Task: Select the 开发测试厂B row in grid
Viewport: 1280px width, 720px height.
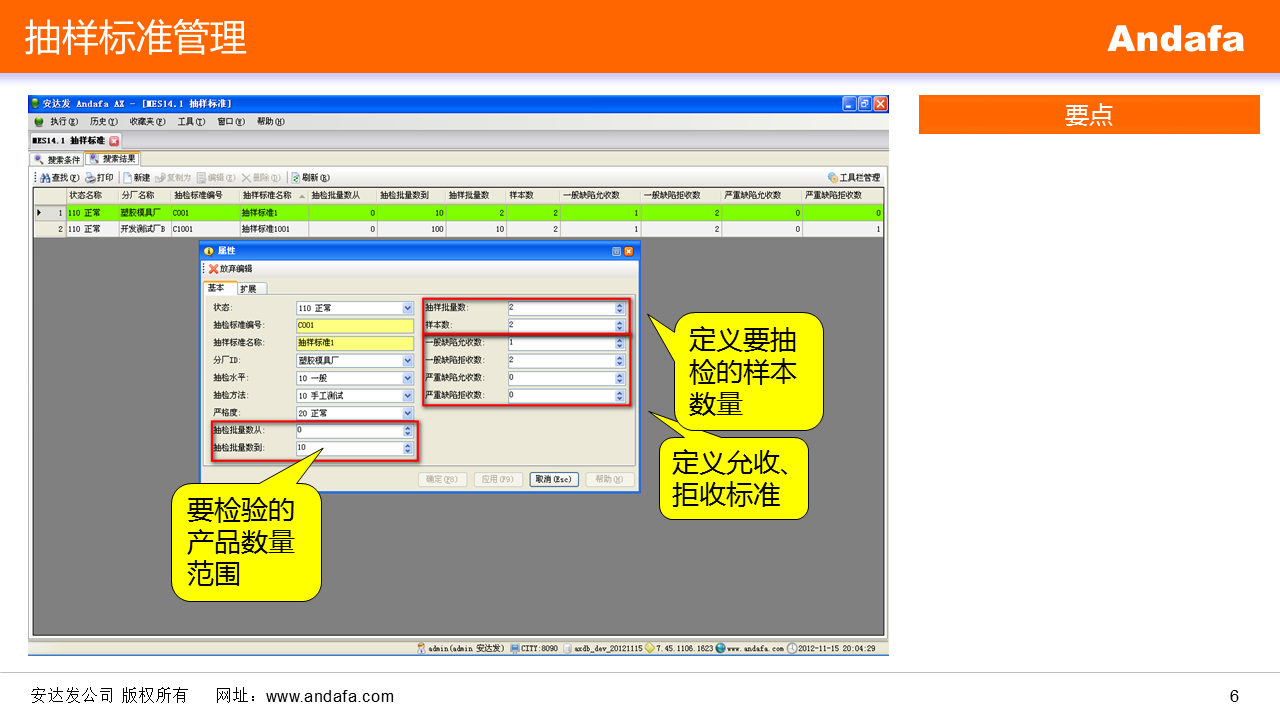Action: [x=144, y=229]
